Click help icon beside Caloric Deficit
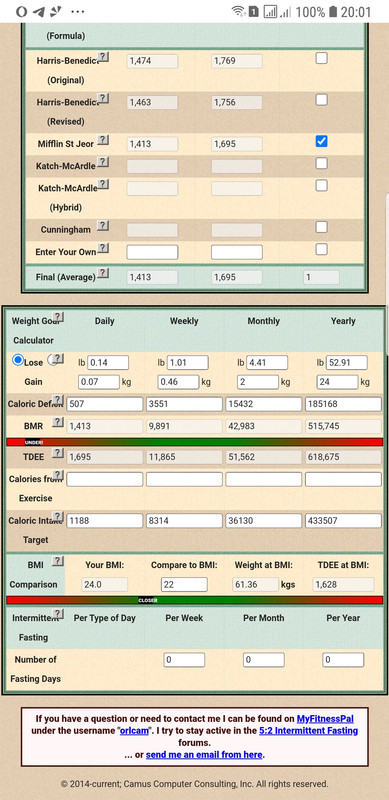 coord(58,399)
